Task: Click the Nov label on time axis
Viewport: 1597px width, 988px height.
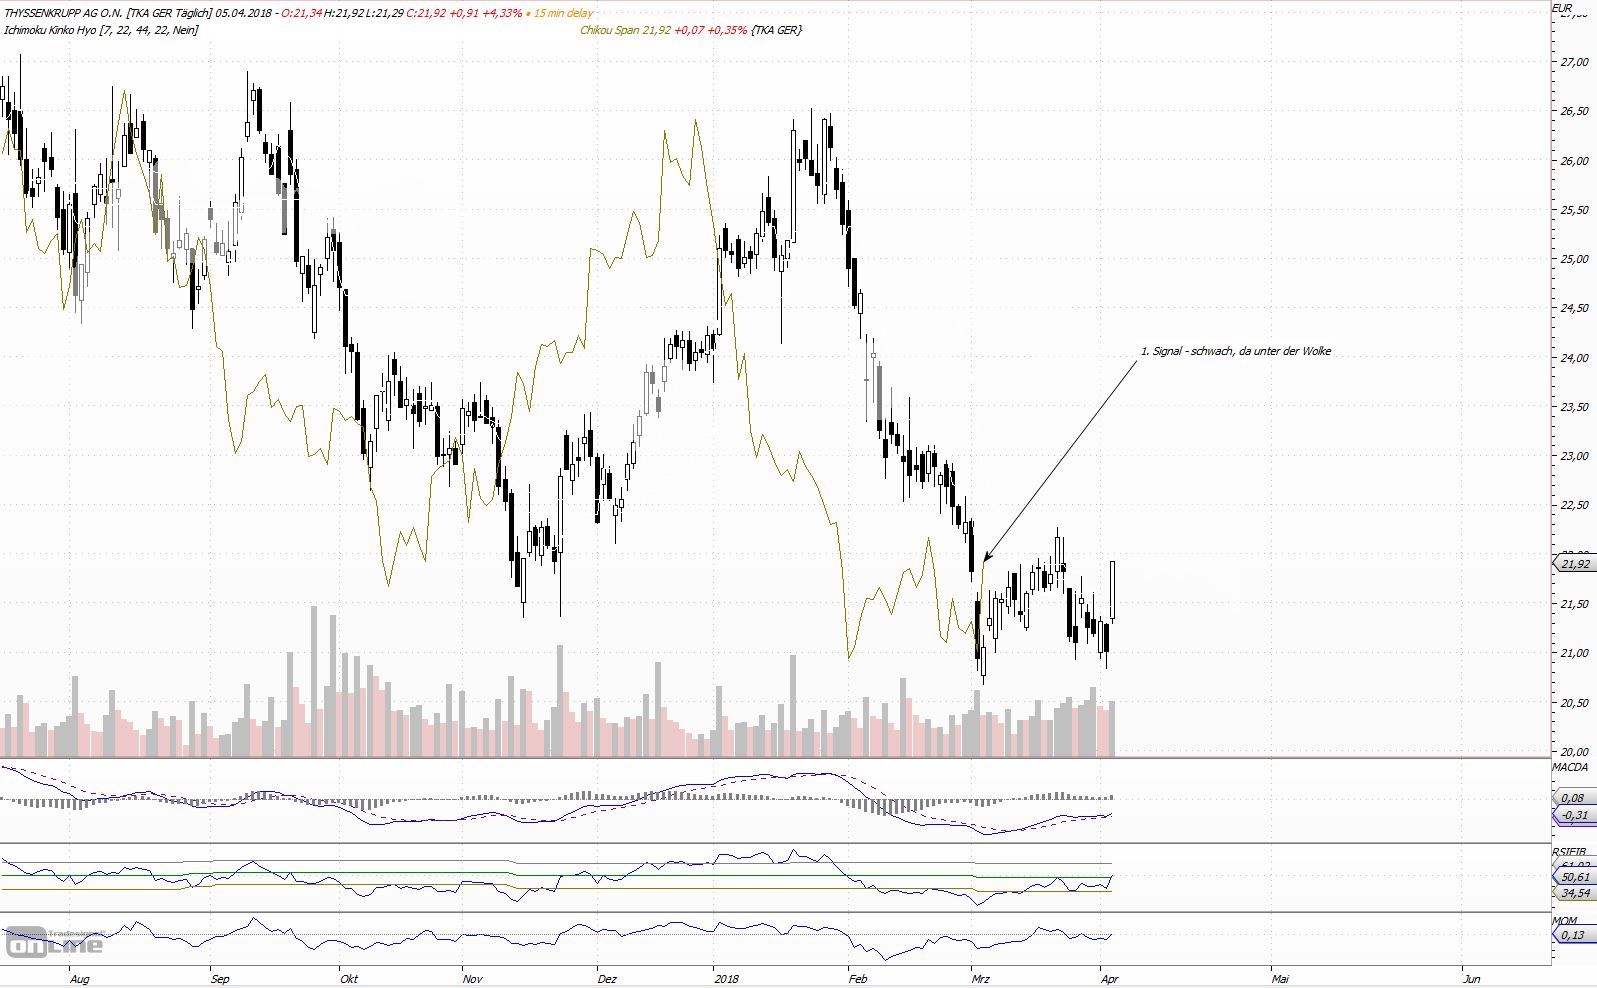Action: pyautogui.click(x=473, y=979)
